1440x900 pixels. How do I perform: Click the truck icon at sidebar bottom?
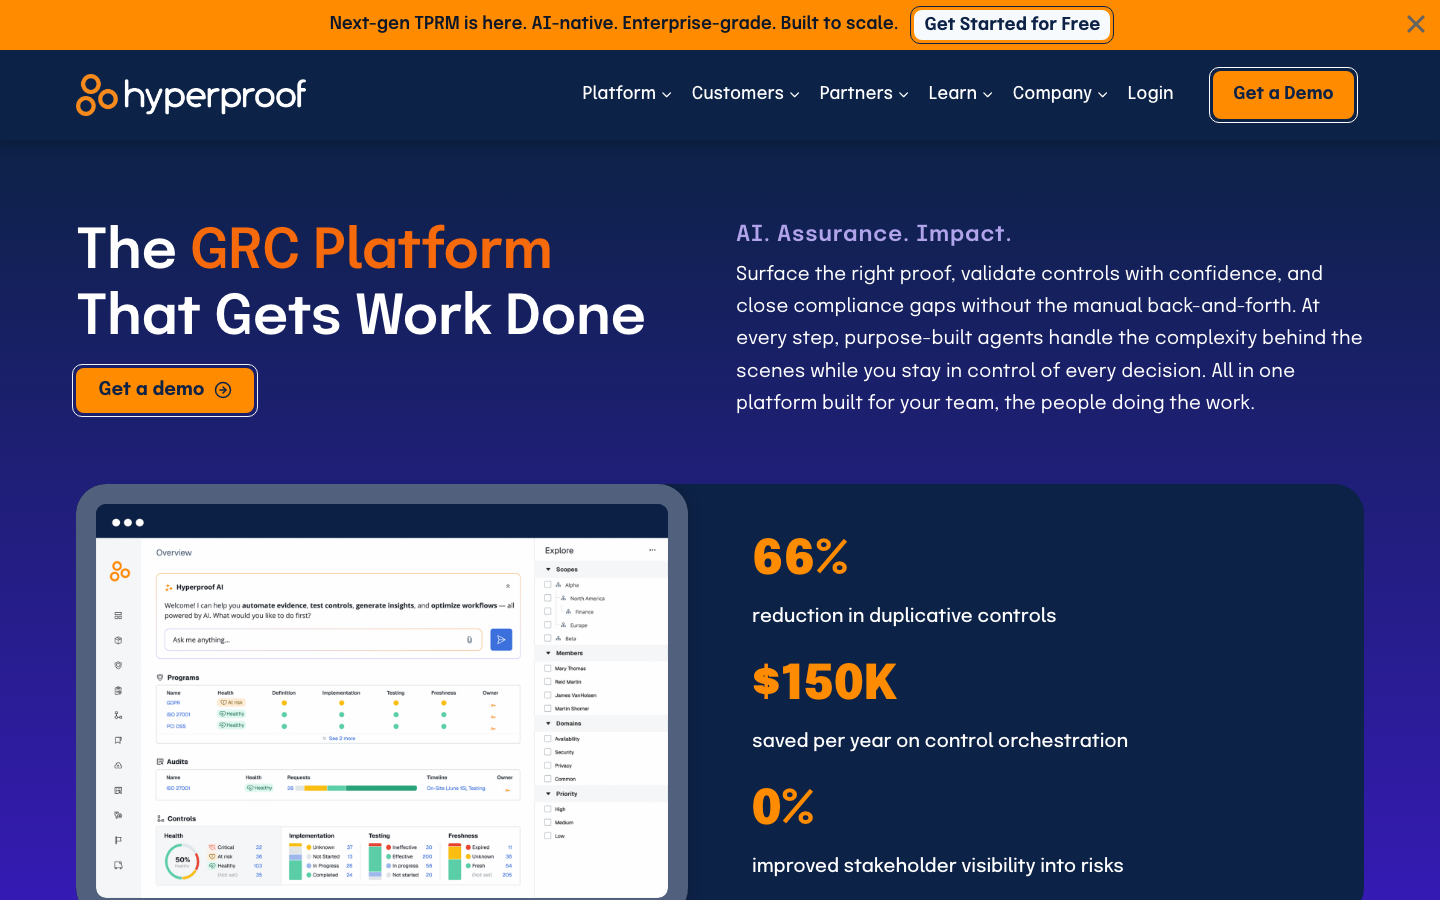click(x=118, y=865)
